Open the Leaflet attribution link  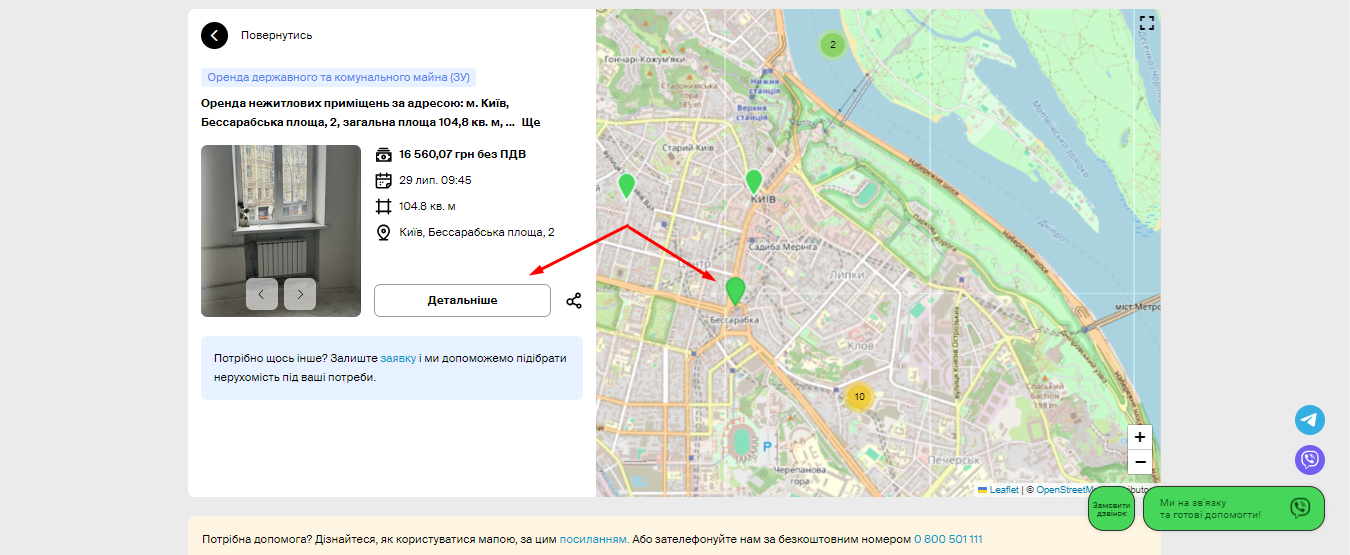(x=1003, y=490)
